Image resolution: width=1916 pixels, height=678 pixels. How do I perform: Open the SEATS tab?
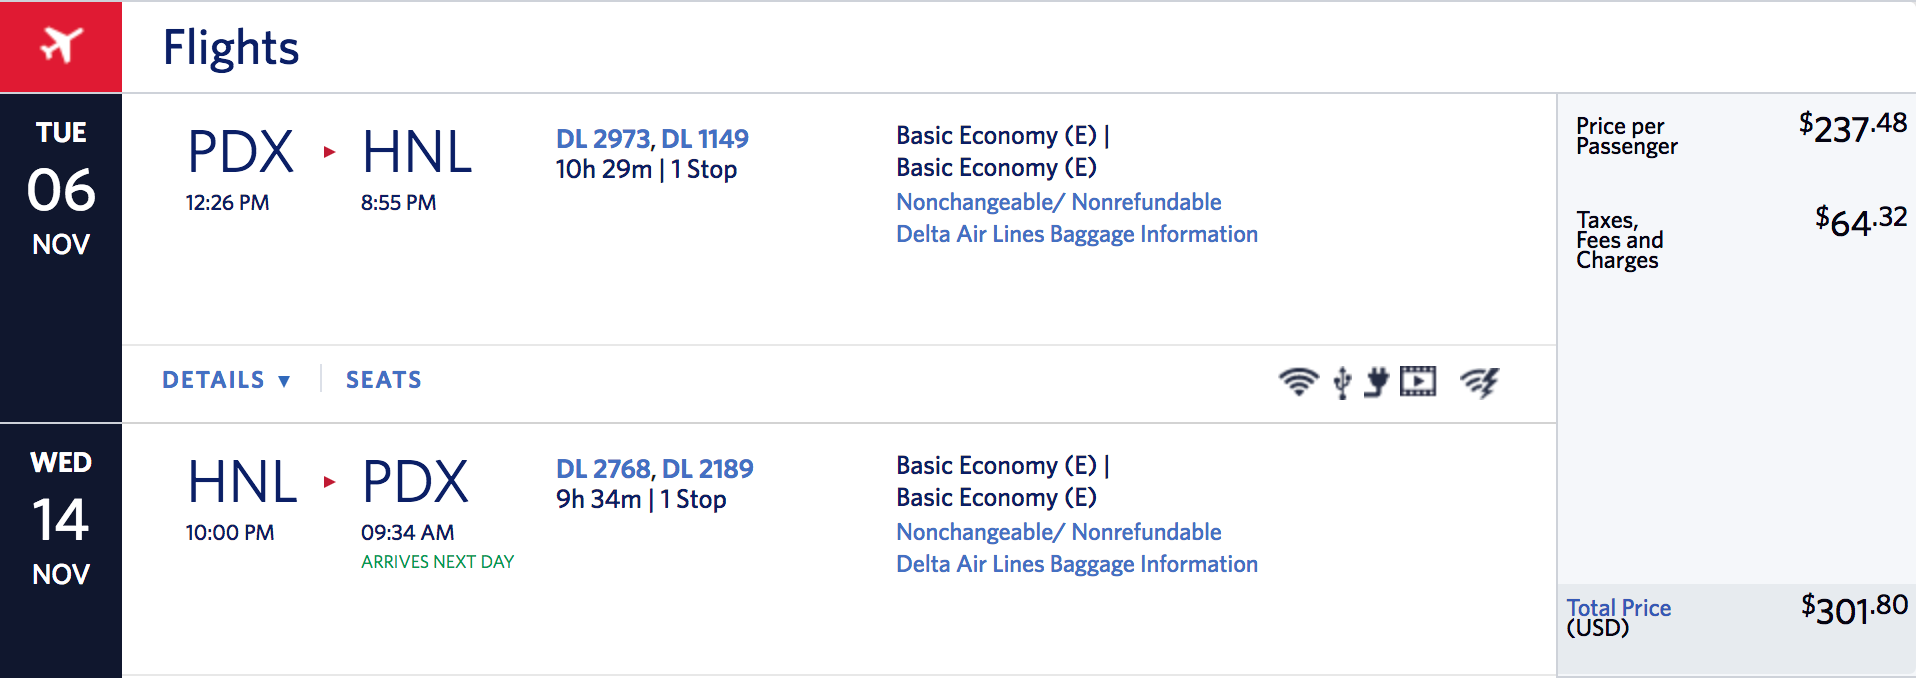pos(383,380)
